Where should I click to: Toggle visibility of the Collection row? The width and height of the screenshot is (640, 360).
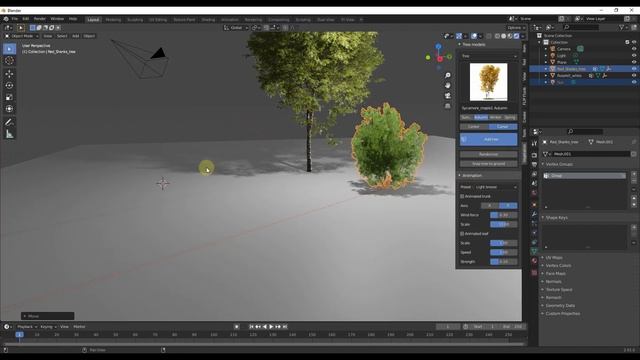click(634, 42)
